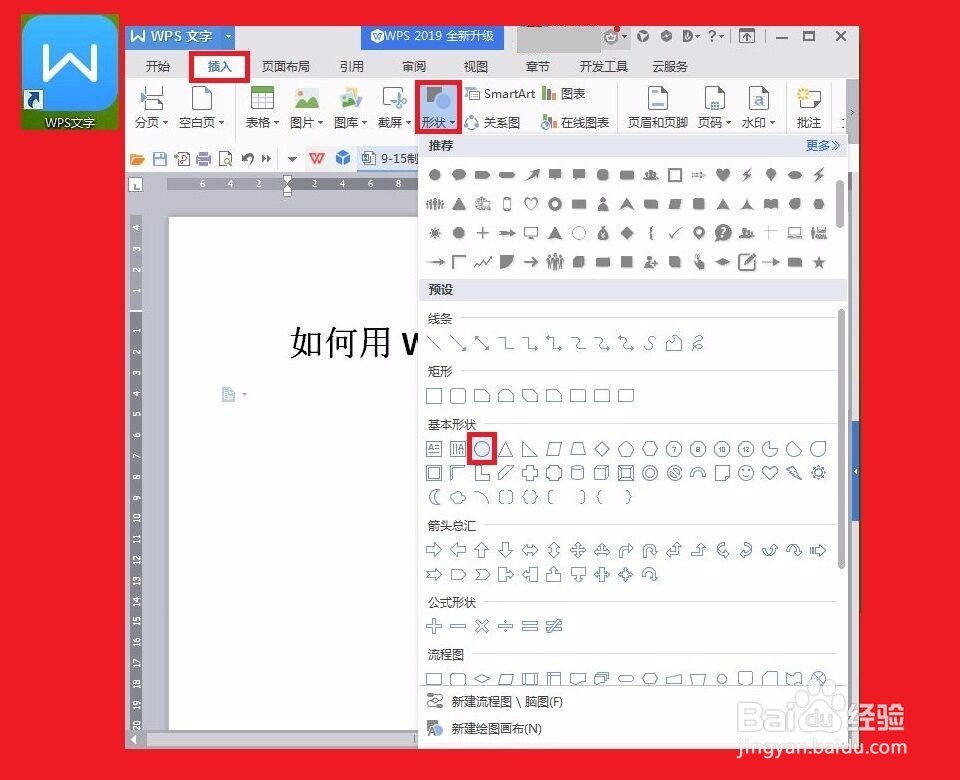
Task: Select the sun shape in basic shapes
Action: pyautogui.click(x=818, y=473)
